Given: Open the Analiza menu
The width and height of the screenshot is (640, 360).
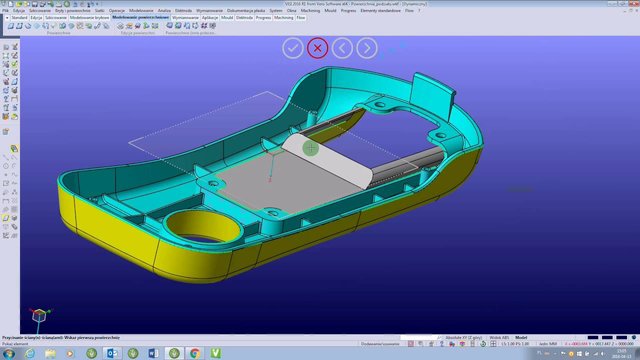Looking at the screenshot, I should 164,11.
